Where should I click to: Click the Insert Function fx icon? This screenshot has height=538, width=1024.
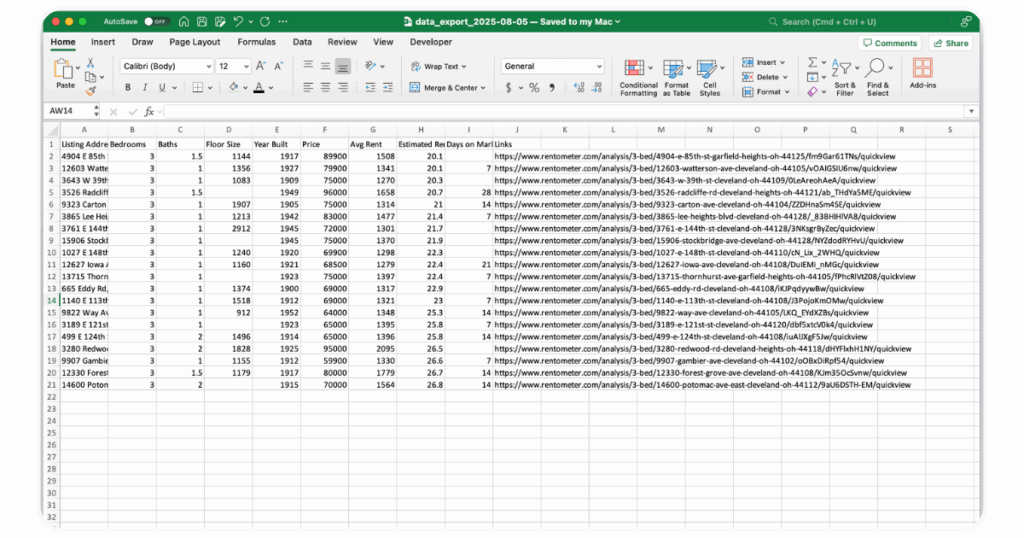click(149, 112)
